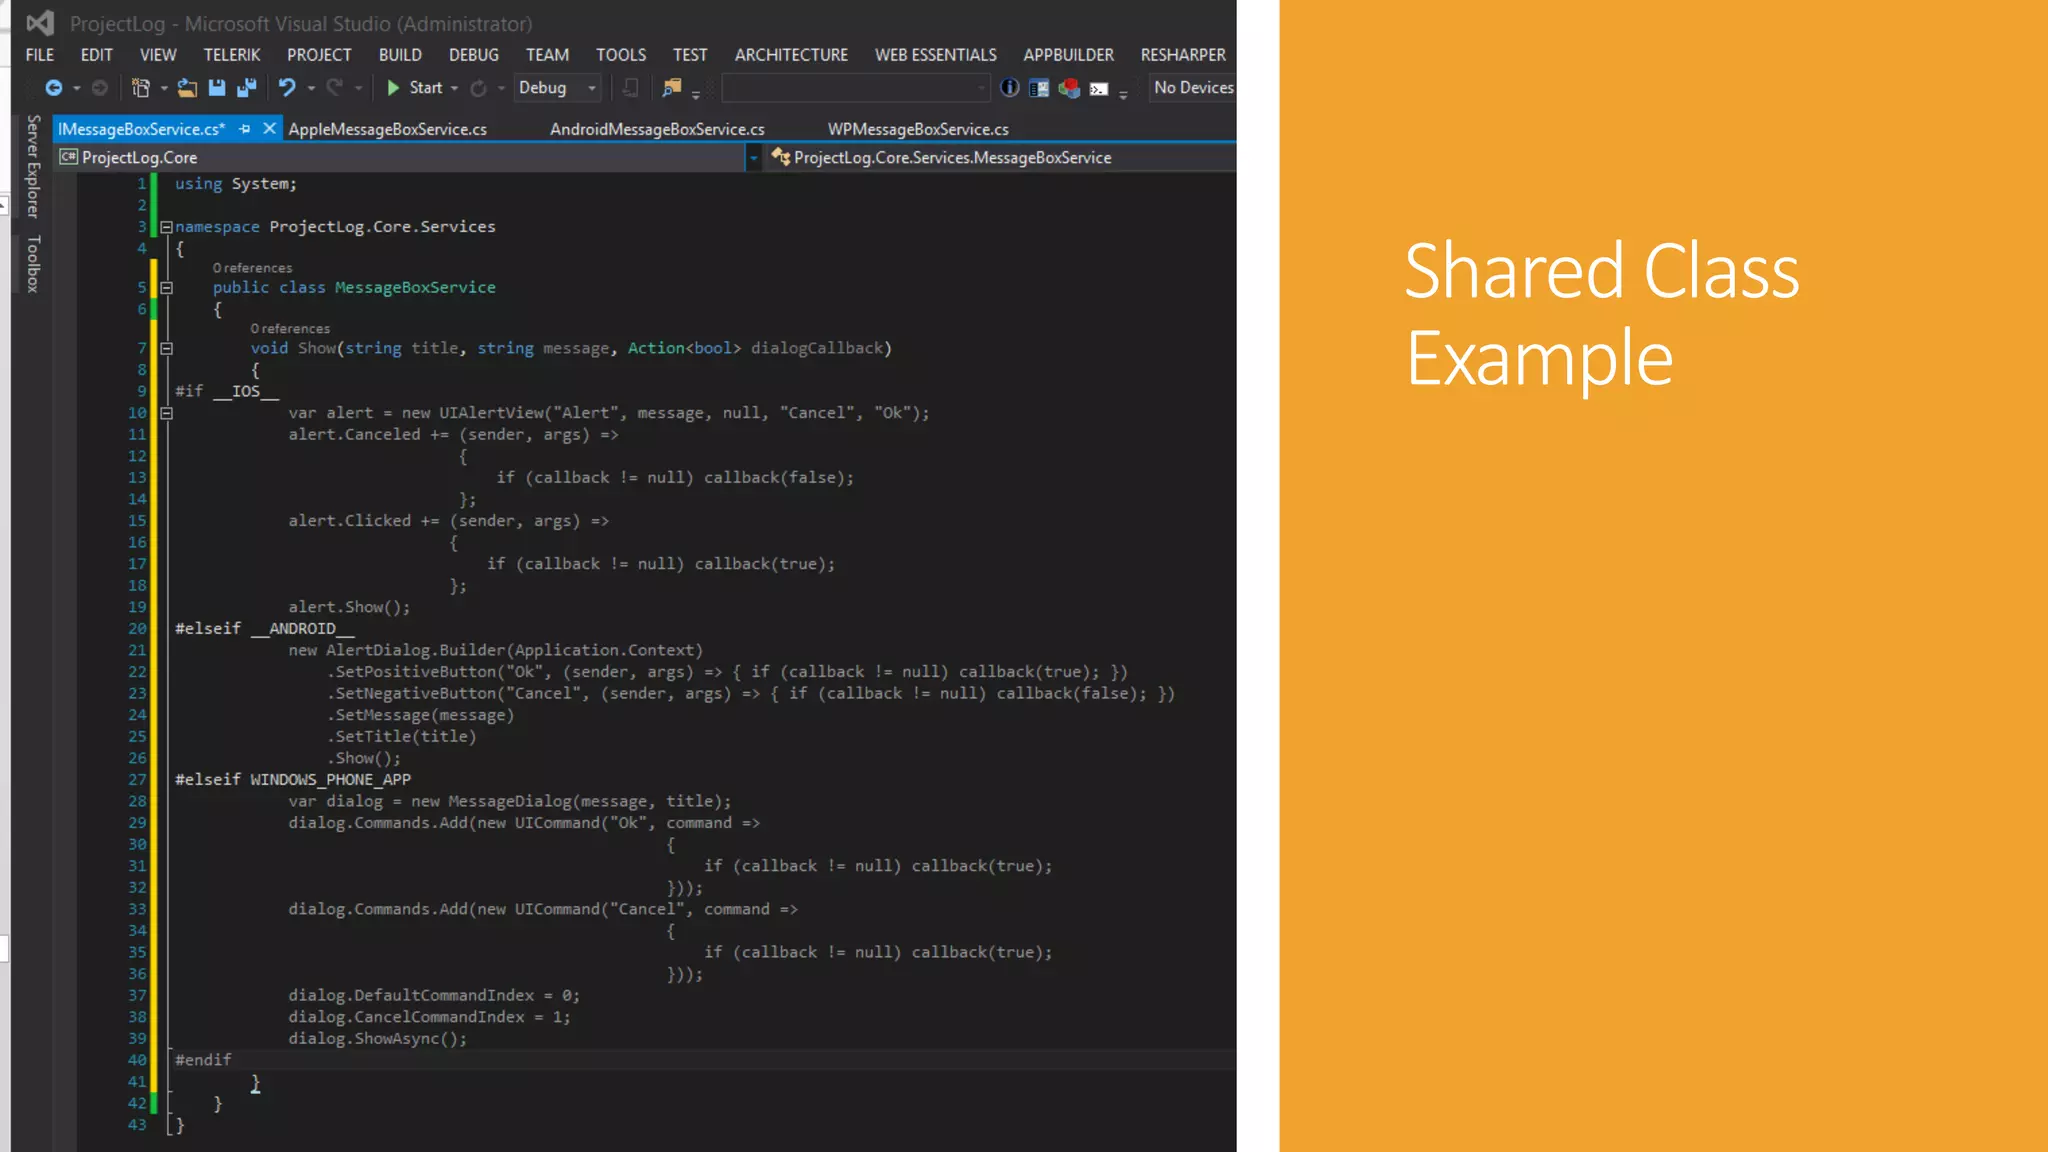Open the ProjectLog.Core project dropdown arrow
This screenshot has height=1152, width=2048.
point(753,157)
